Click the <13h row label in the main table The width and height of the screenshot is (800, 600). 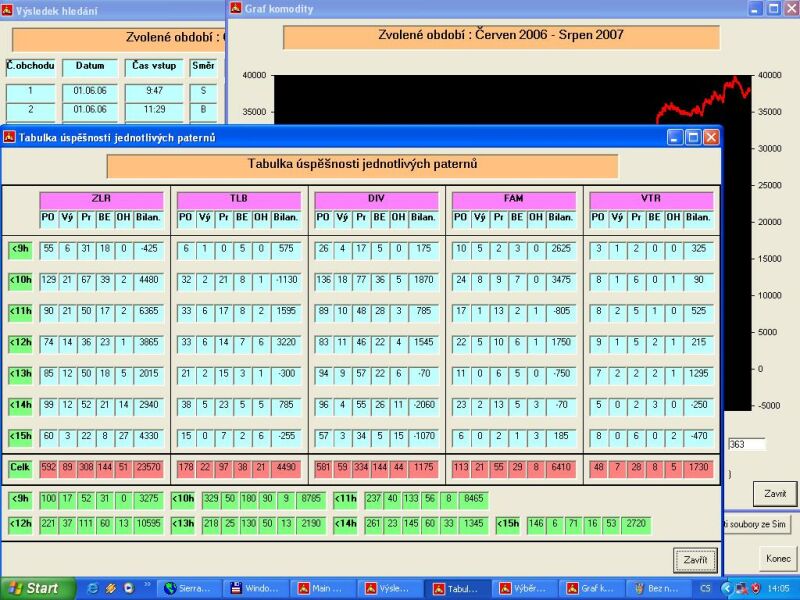(20, 374)
